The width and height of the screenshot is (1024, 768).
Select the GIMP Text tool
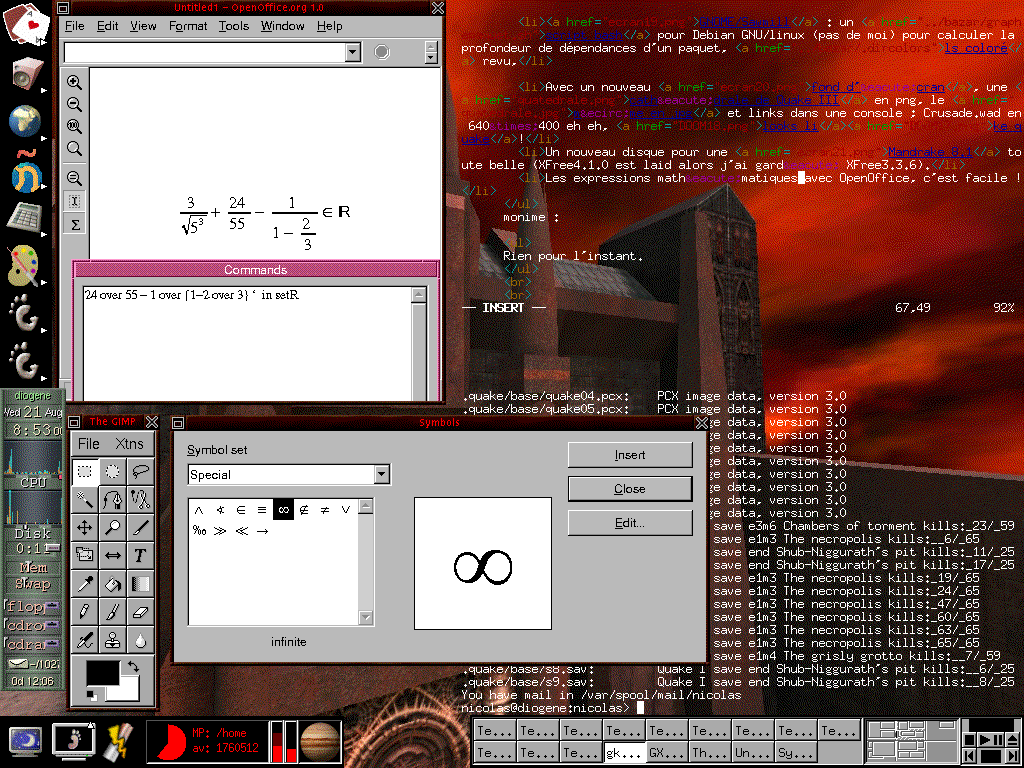[x=140, y=555]
